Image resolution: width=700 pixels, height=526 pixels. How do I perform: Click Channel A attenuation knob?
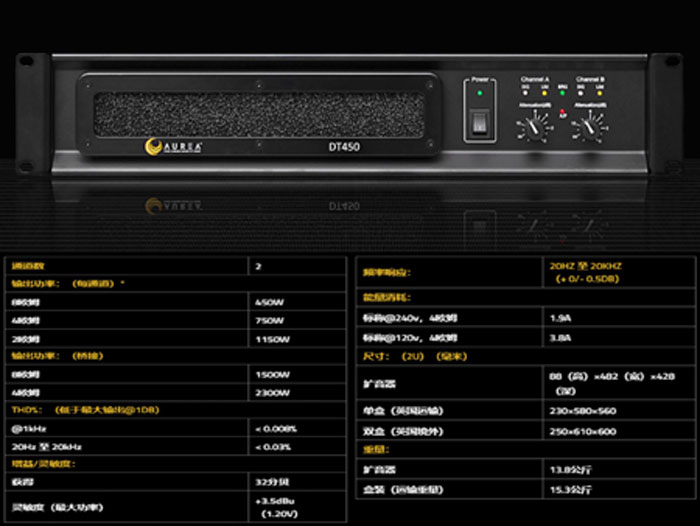(534, 128)
